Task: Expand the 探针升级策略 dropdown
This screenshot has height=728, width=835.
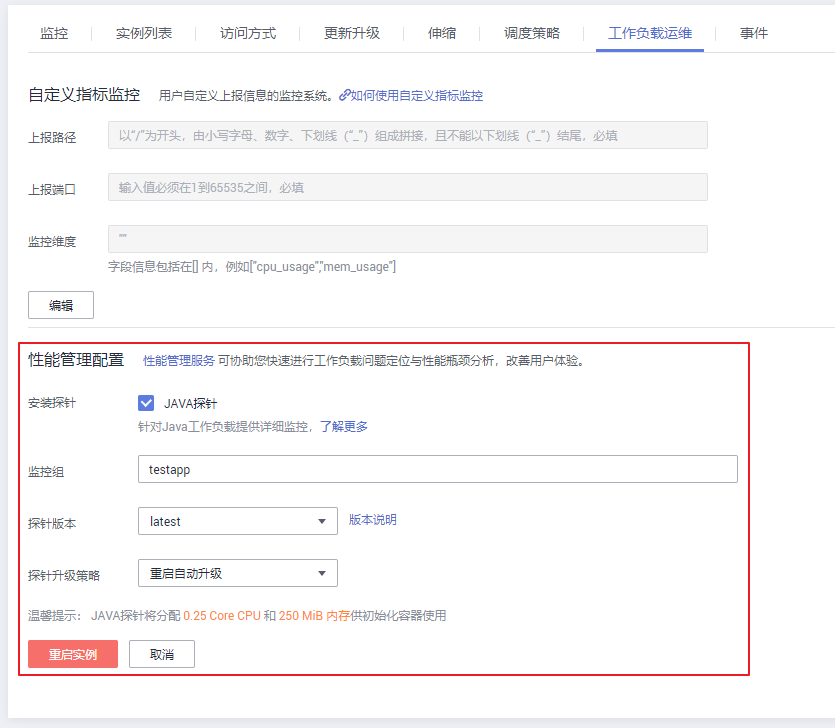Action: [x=237, y=573]
